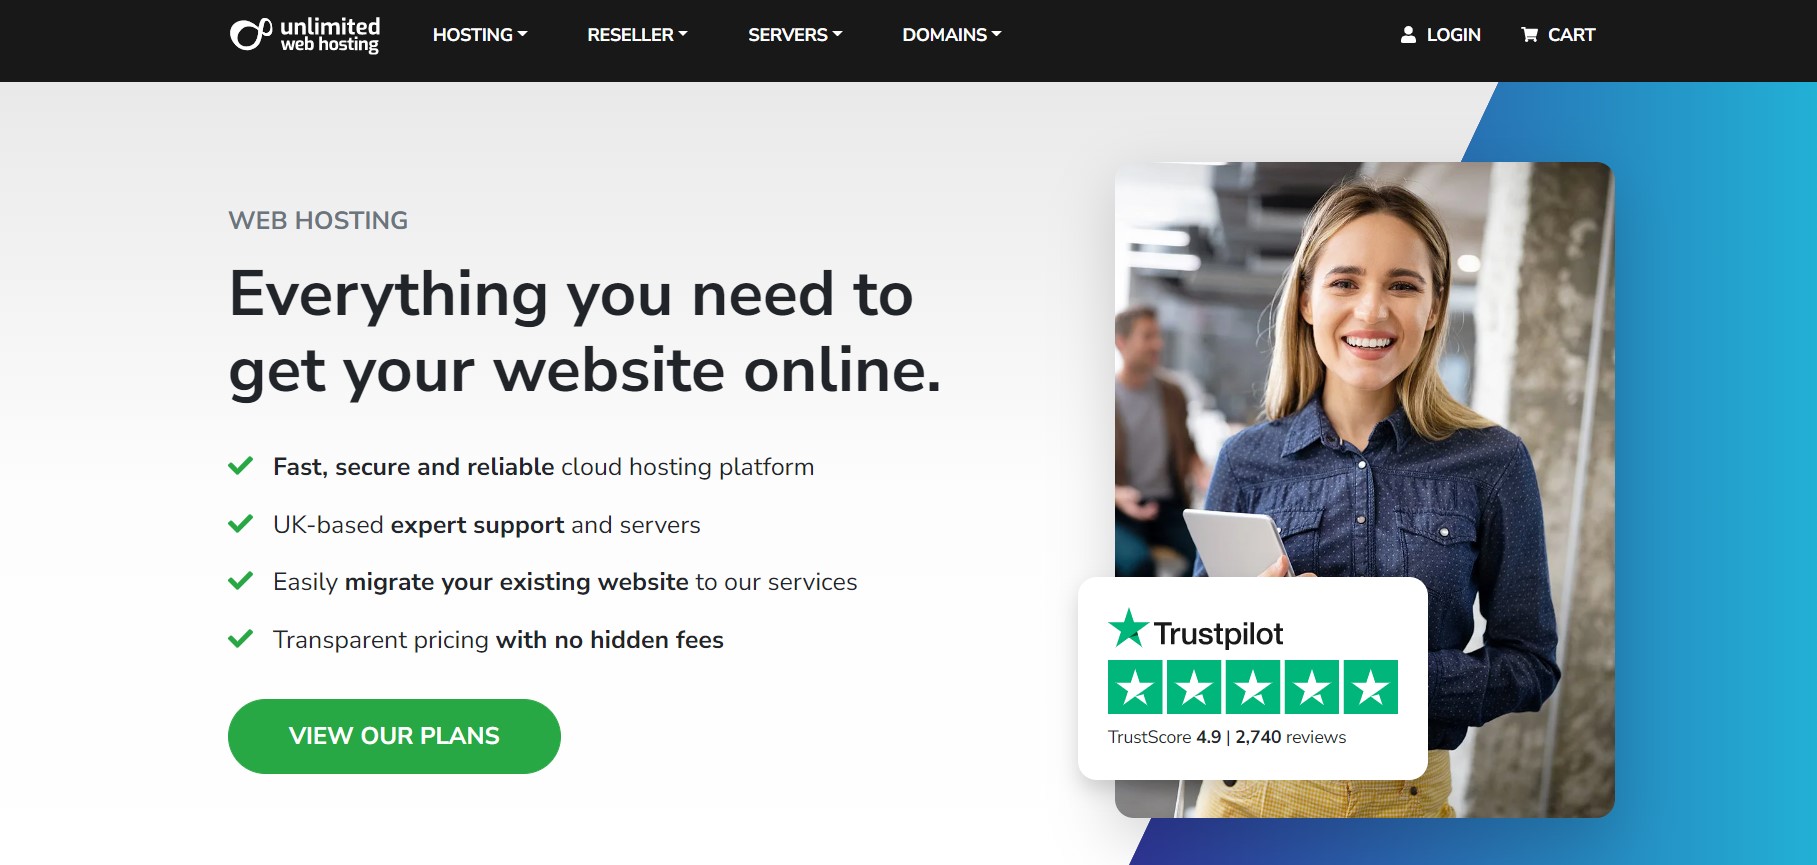This screenshot has height=865, width=1817.
Task: Click the checkmark next to 'UK-based expert support'
Action: [x=240, y=524]
